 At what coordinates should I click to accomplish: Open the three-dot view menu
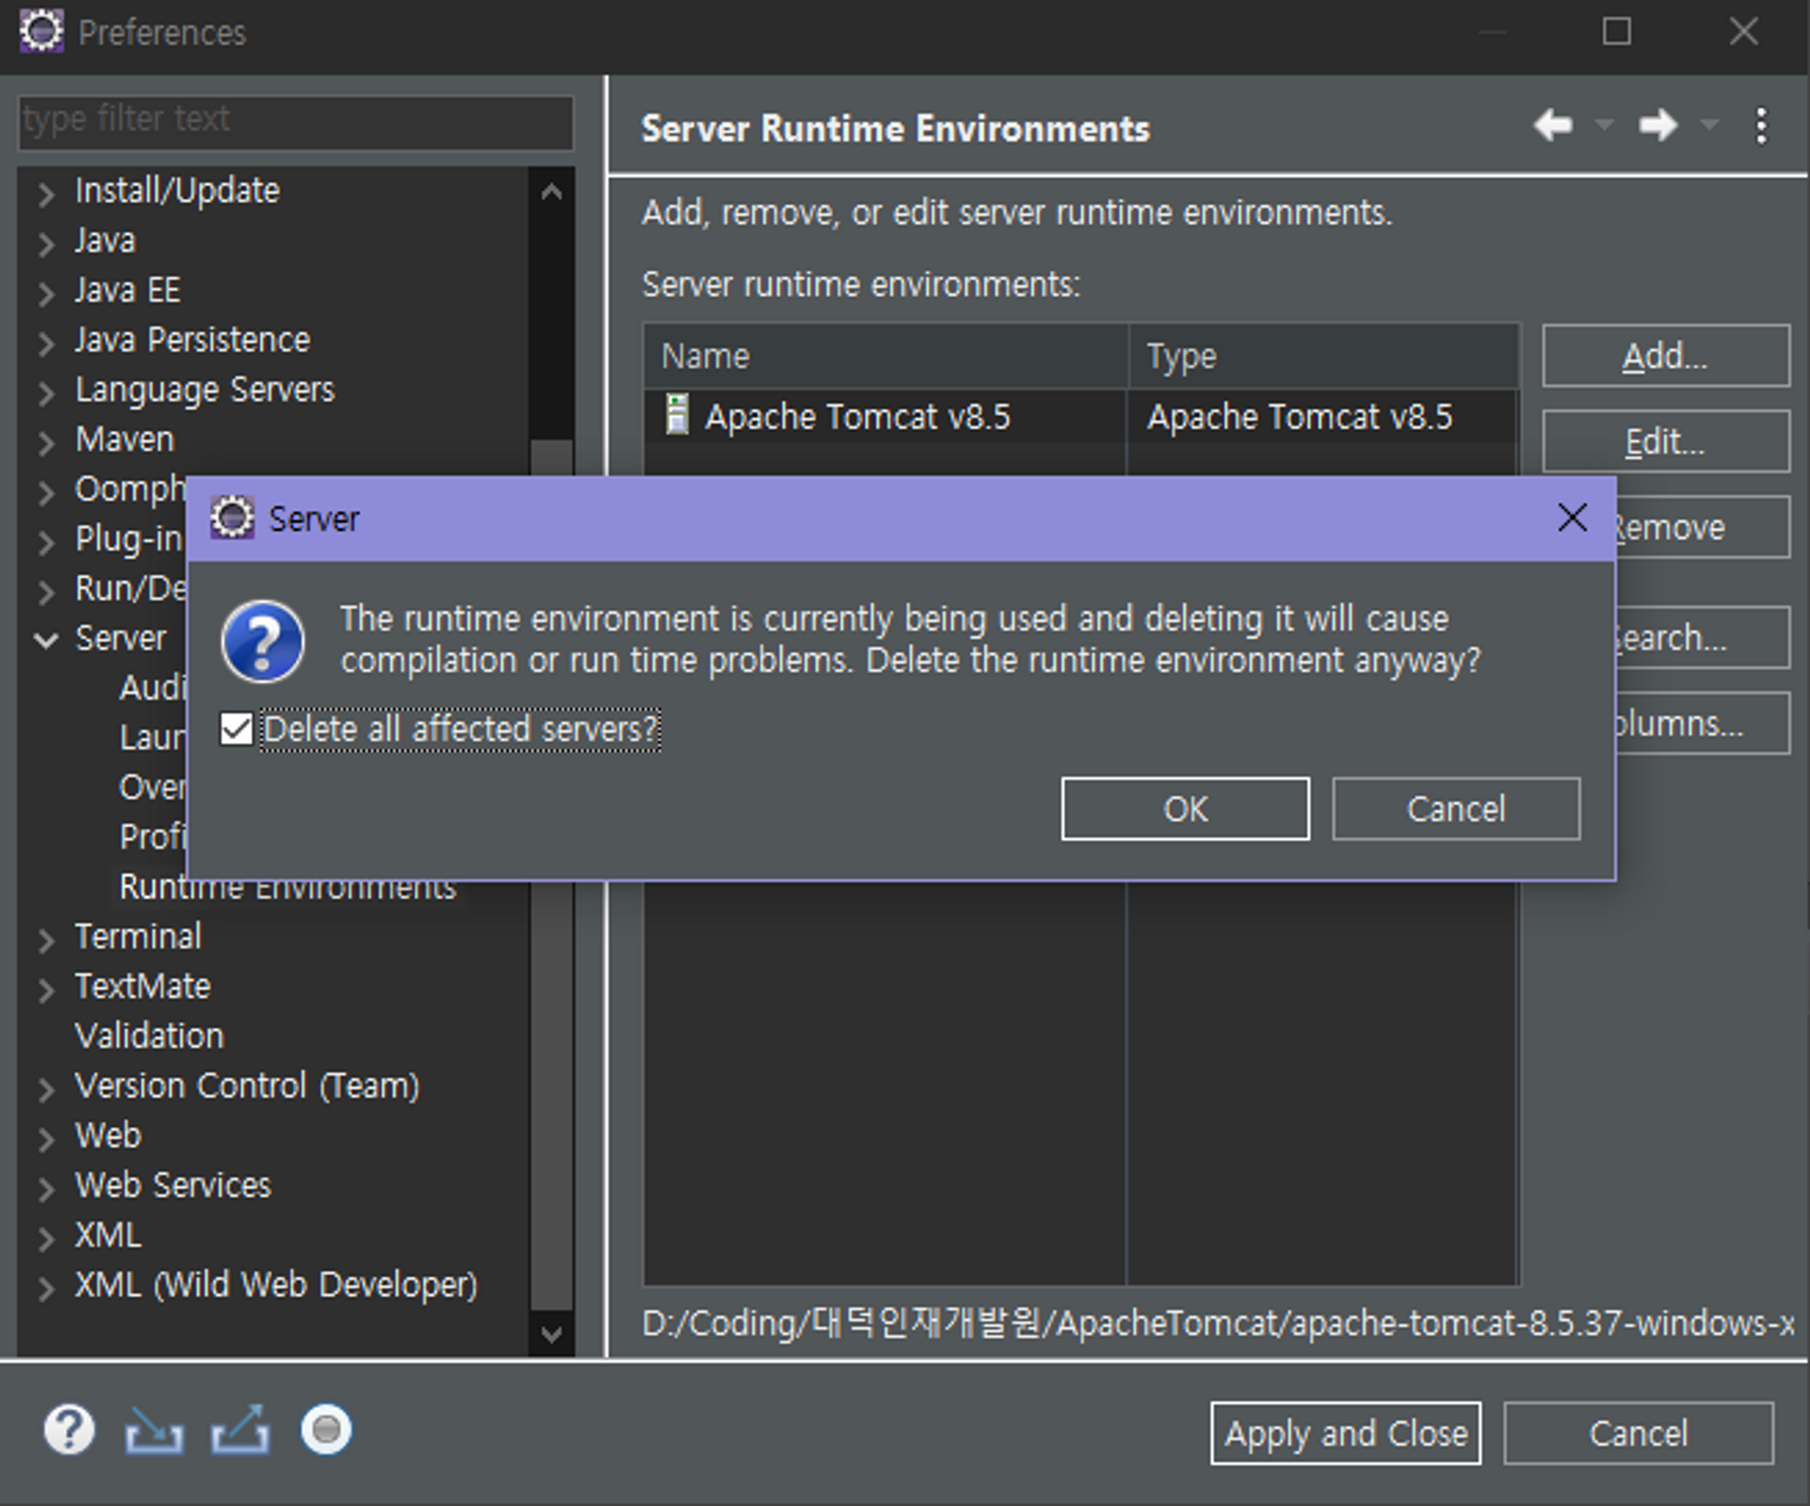(1761, 126)
